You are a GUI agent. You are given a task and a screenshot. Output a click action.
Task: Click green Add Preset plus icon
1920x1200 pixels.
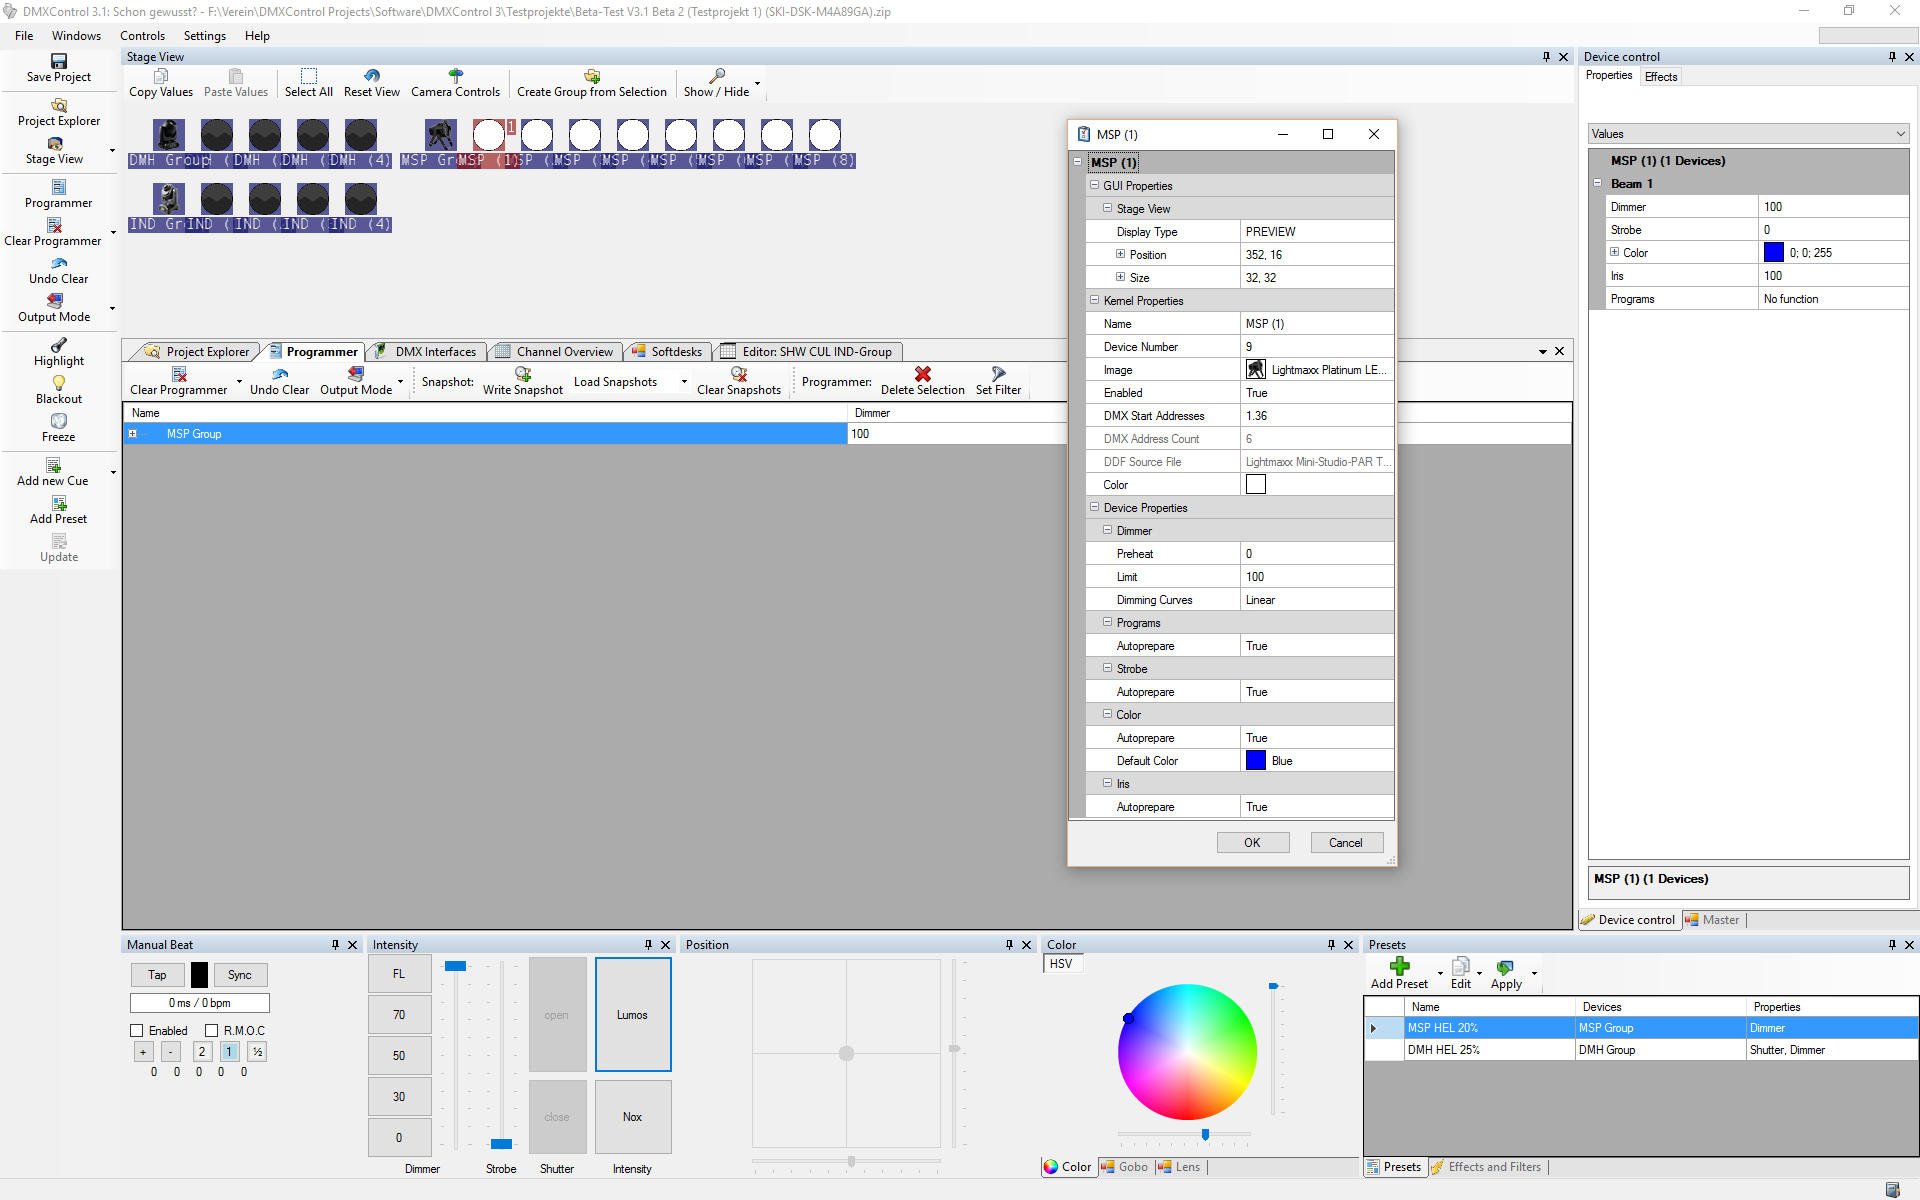(x=1399, y=966)
